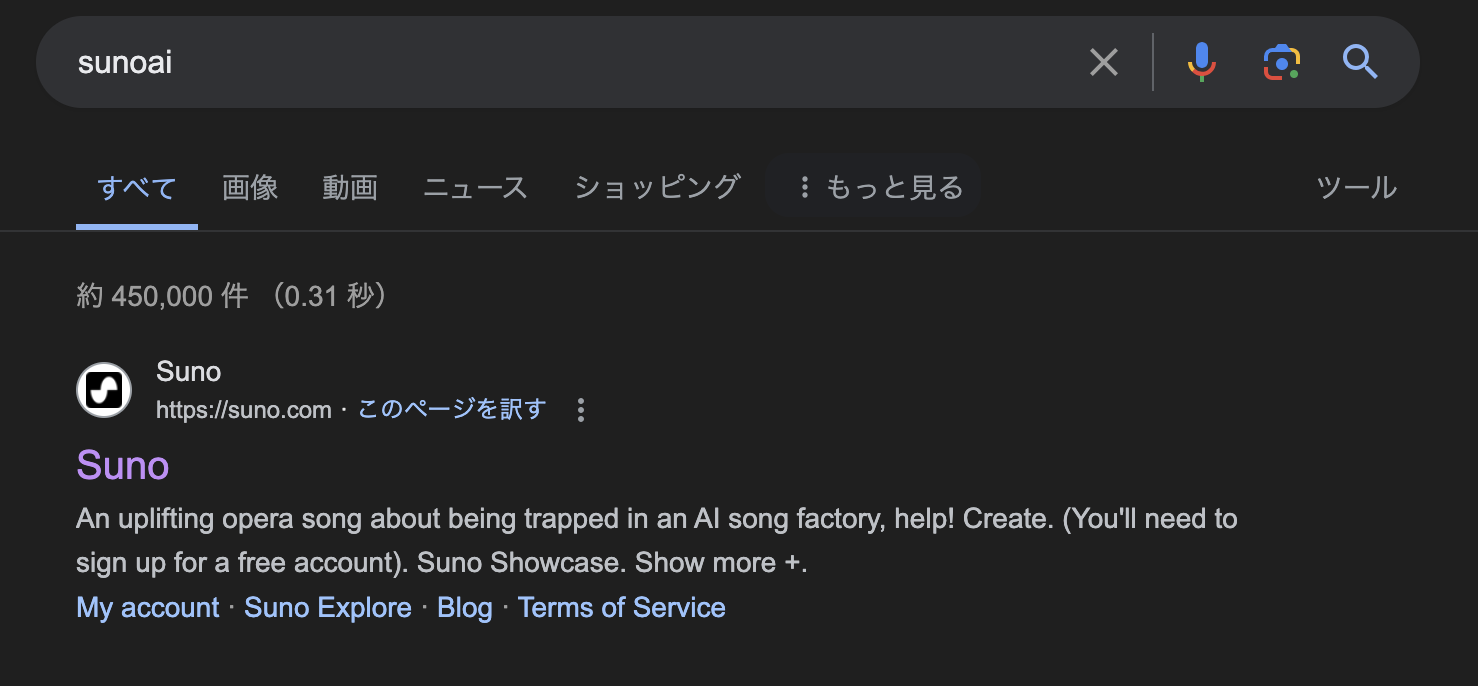Open the My account sitelink
The height and width of the screenshot is (686, 1478).
[148, 608]
